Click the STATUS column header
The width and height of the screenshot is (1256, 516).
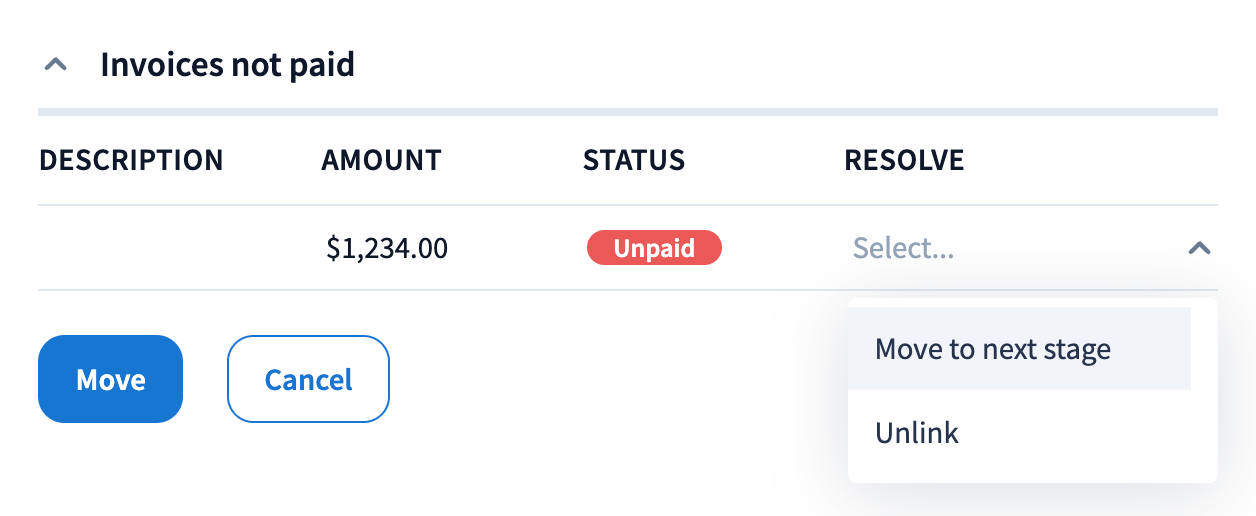coord(634,160)
